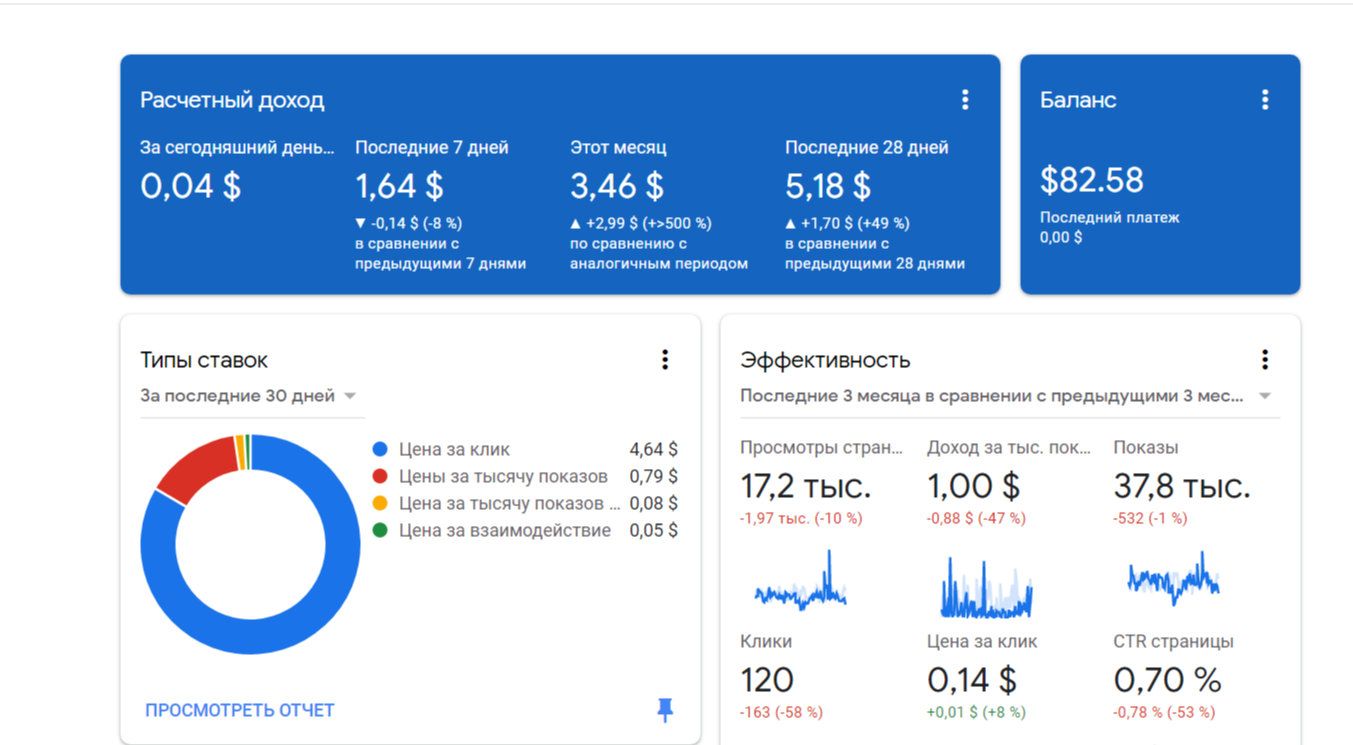Click the Типы ставок card title
The height and width of the screenshot is (745, 1353).
click(x=204, y=360)
